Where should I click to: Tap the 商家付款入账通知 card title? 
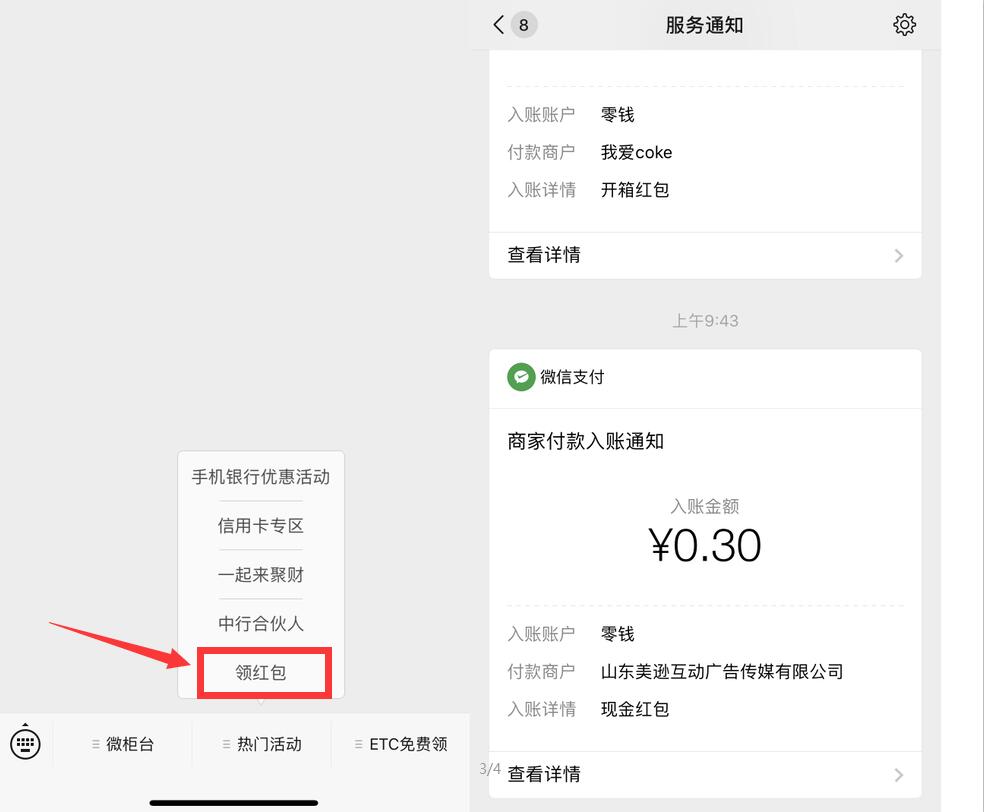point(586,441)
